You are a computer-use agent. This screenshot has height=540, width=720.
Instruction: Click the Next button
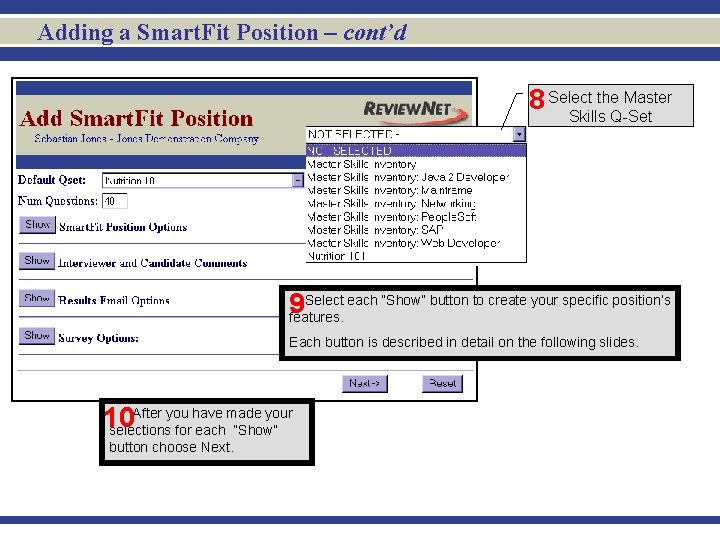[x=365, y=383]
